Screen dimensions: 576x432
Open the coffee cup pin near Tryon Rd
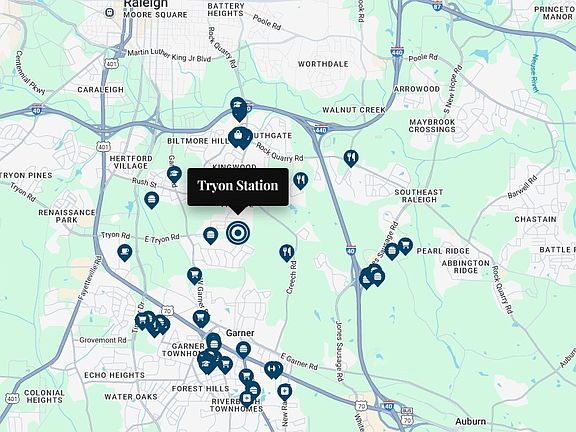(x=125, y=252)
